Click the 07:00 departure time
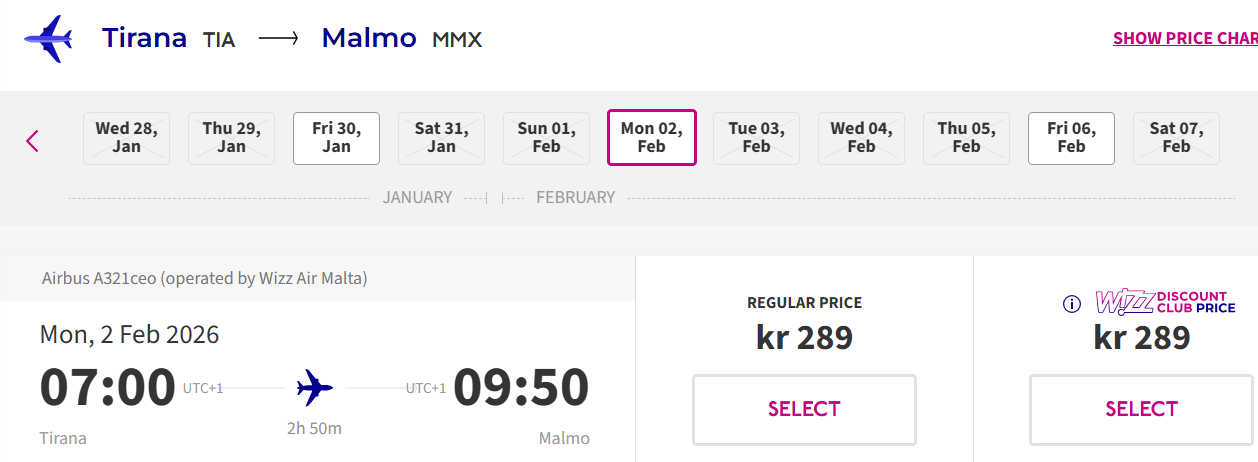 pos(108,388)
